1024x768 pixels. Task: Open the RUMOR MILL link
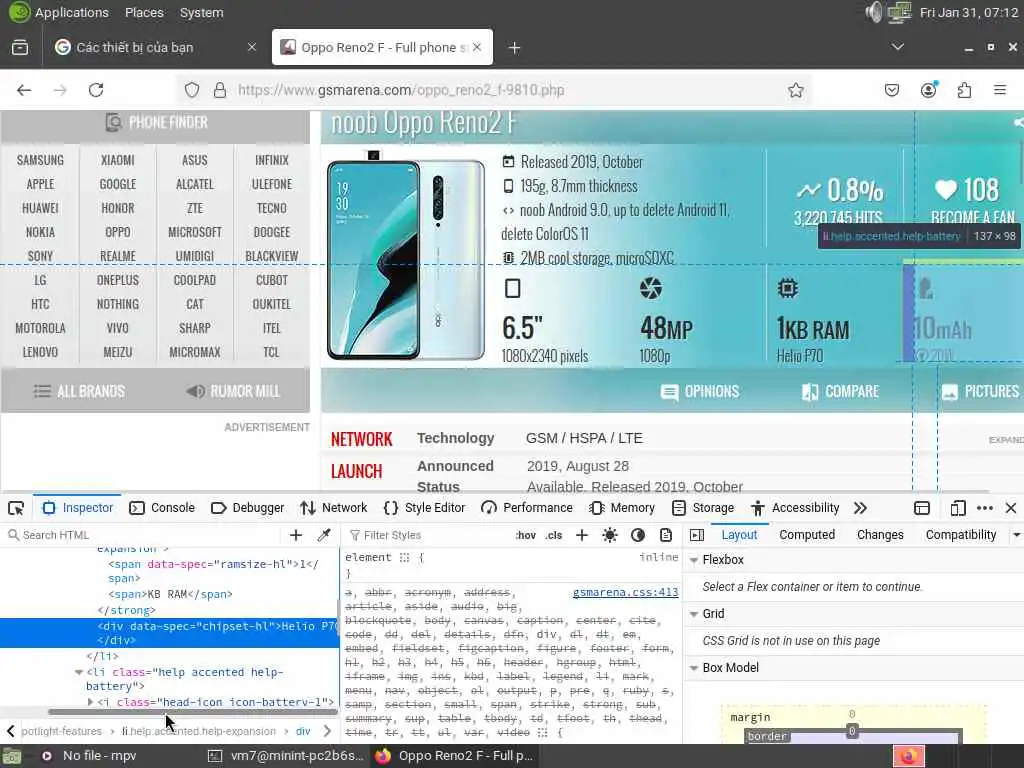click(x=232, y=391)
